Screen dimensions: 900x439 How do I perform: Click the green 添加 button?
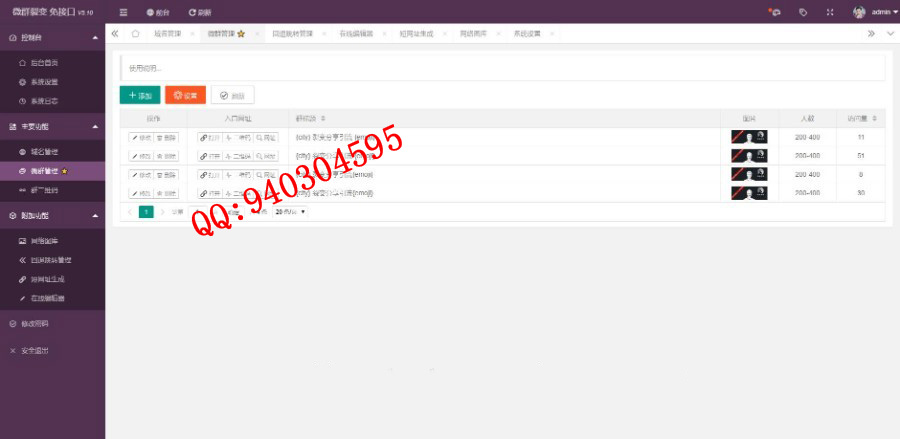click(x=139, y=95)
